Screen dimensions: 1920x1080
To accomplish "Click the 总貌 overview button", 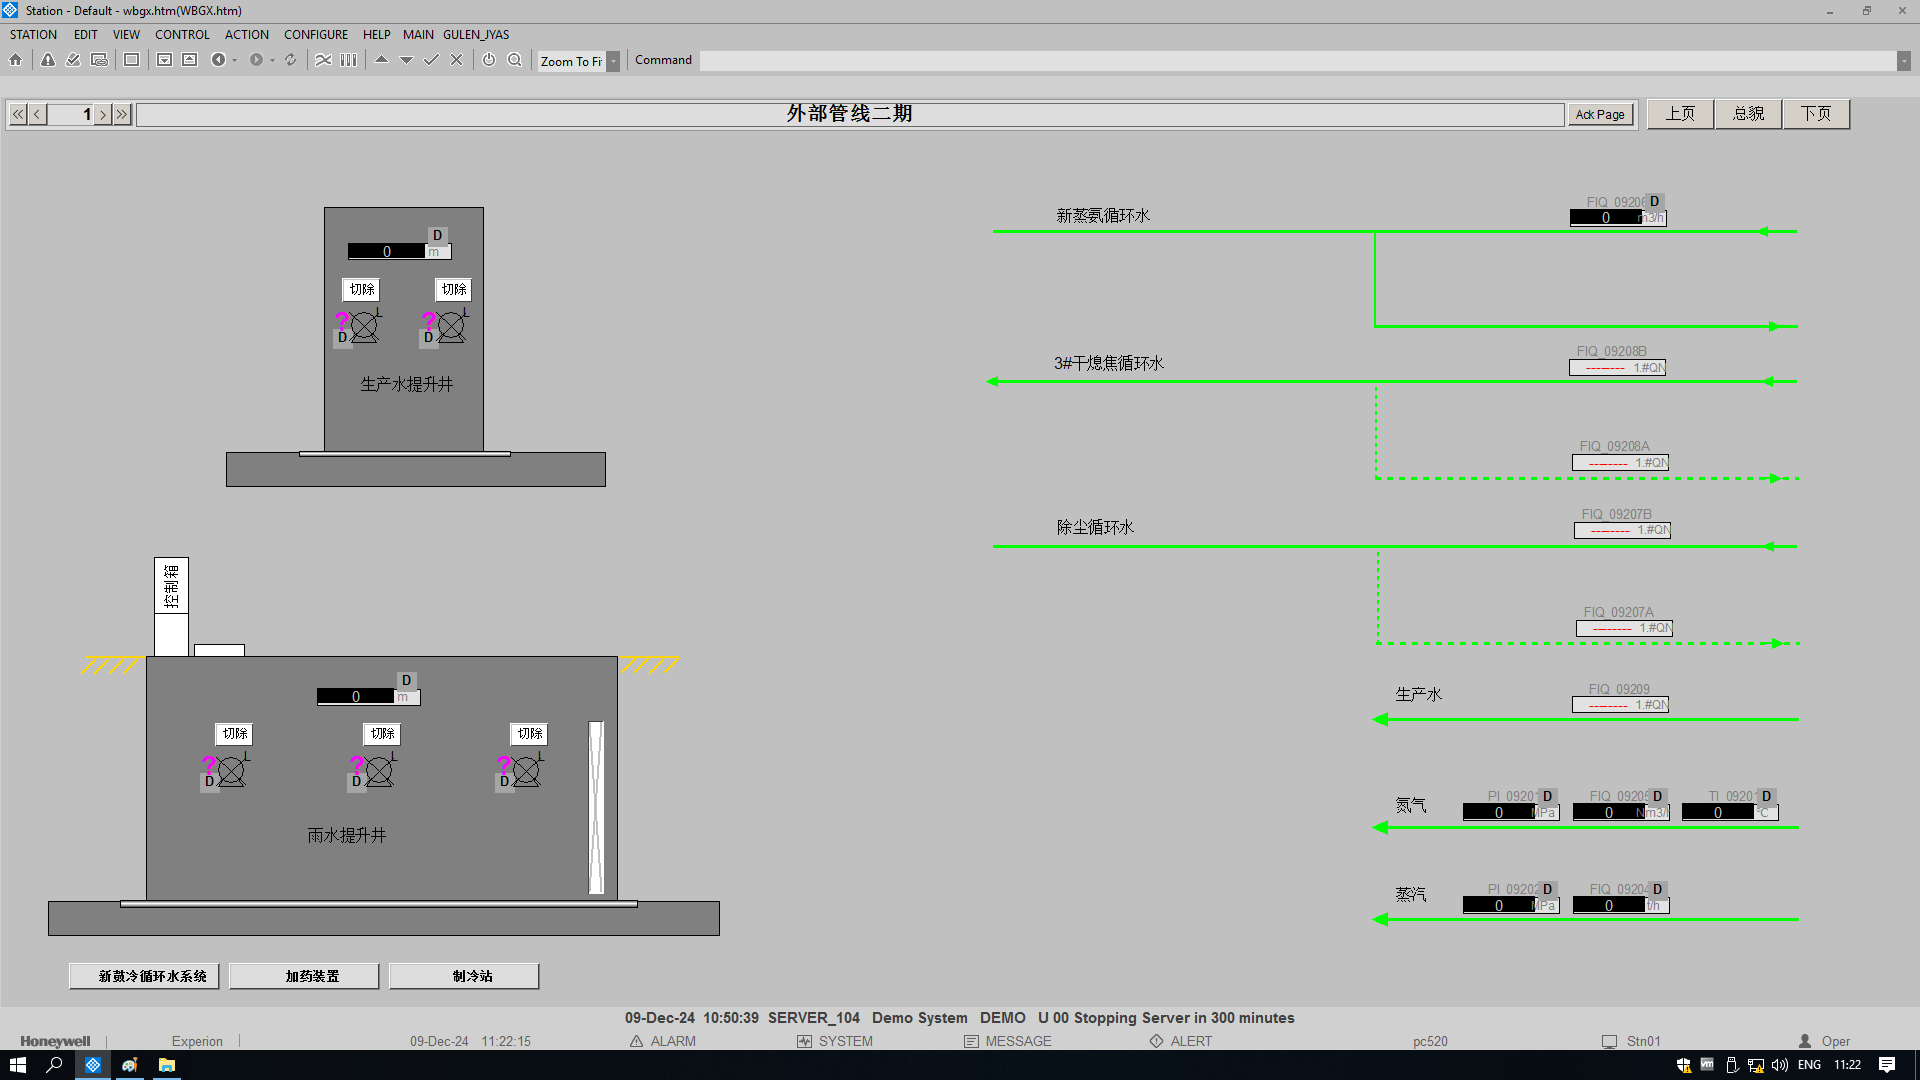I will (1748, 114).
